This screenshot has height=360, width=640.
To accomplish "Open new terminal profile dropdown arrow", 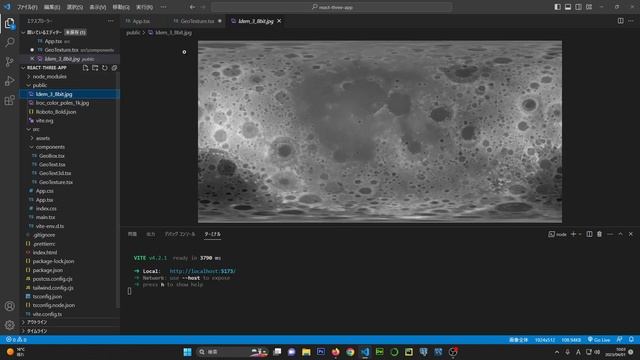I will pos(580,234).
